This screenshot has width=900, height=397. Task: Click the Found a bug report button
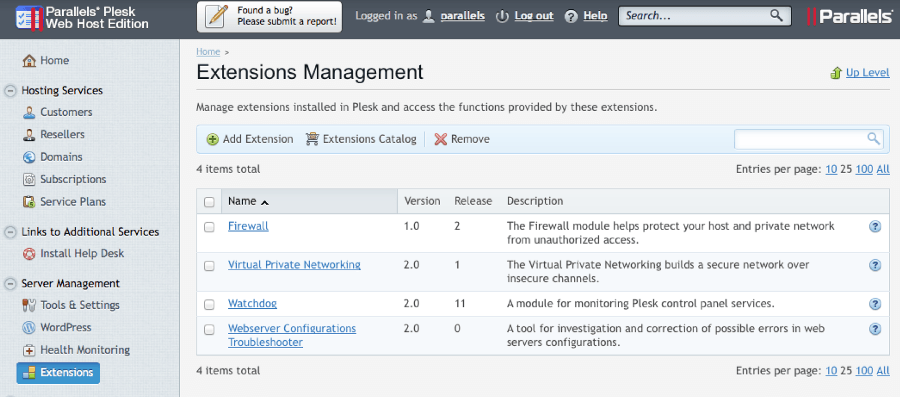click(x=269, y=17)
